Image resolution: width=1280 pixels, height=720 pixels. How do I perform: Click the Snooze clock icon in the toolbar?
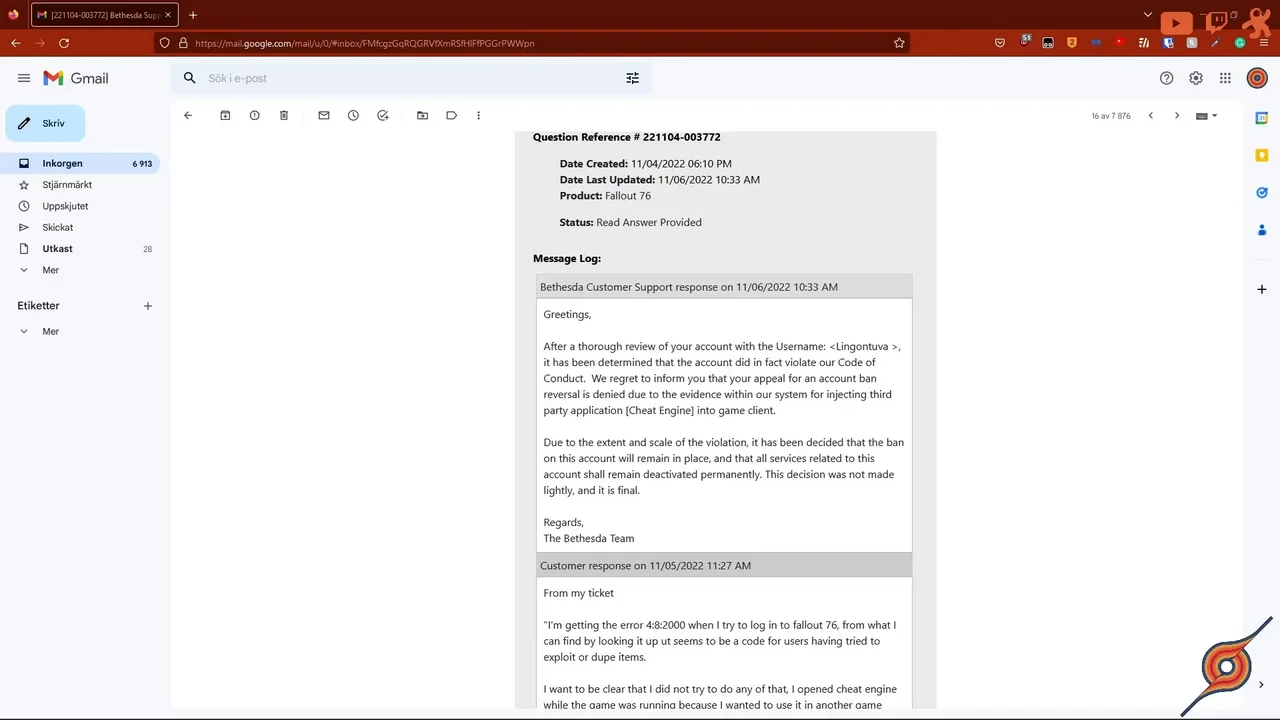point(353,116)
